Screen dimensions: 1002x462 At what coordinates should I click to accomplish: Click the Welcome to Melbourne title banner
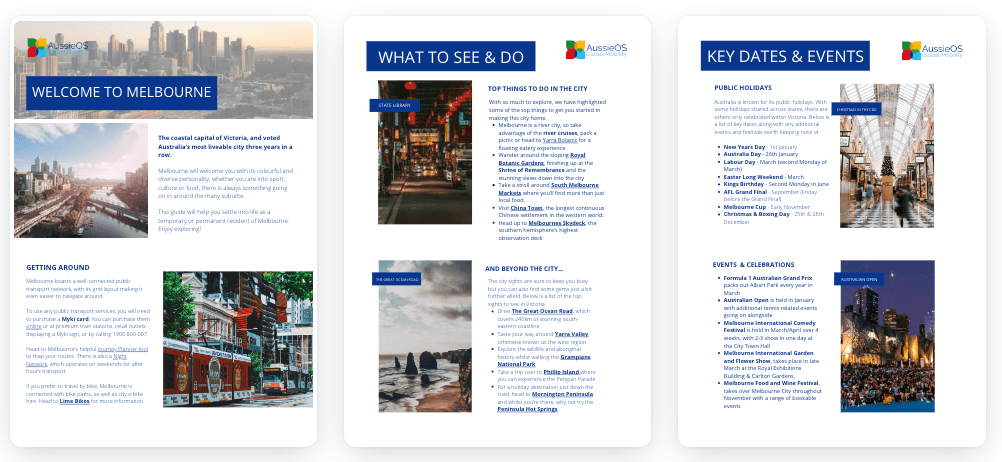pos(120,93)
